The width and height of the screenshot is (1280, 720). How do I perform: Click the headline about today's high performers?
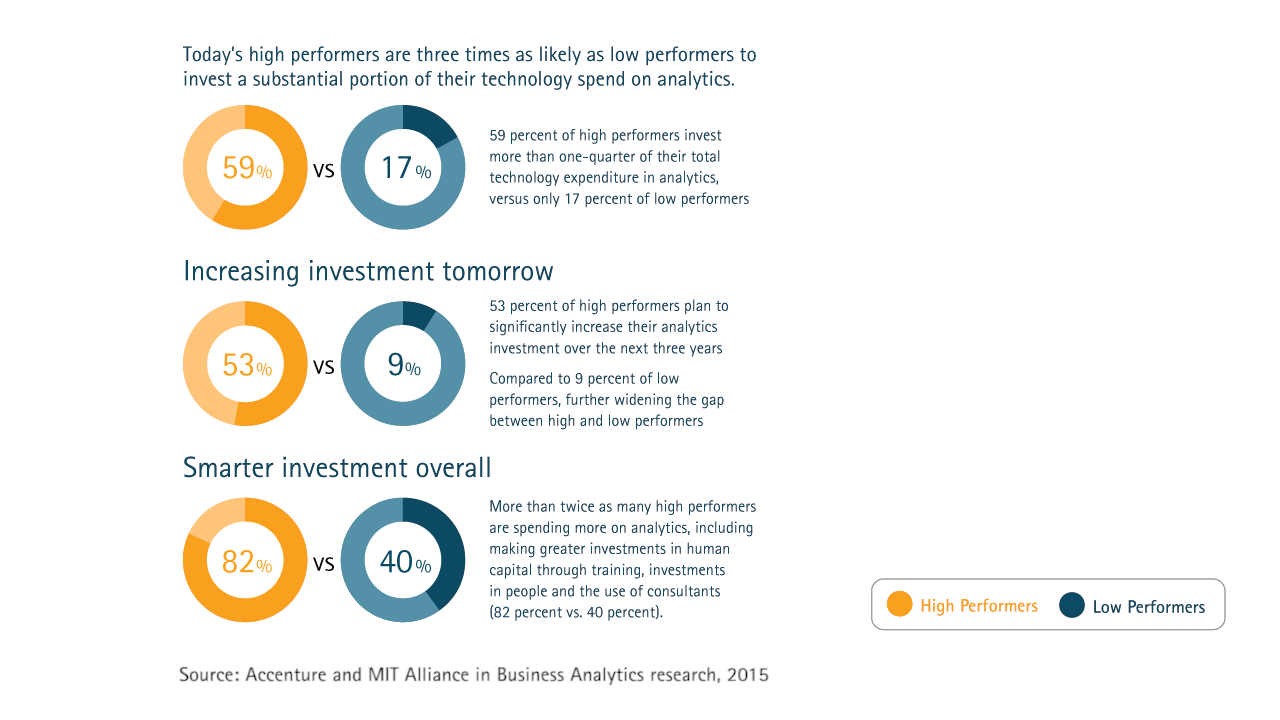[x=469, y=66]
